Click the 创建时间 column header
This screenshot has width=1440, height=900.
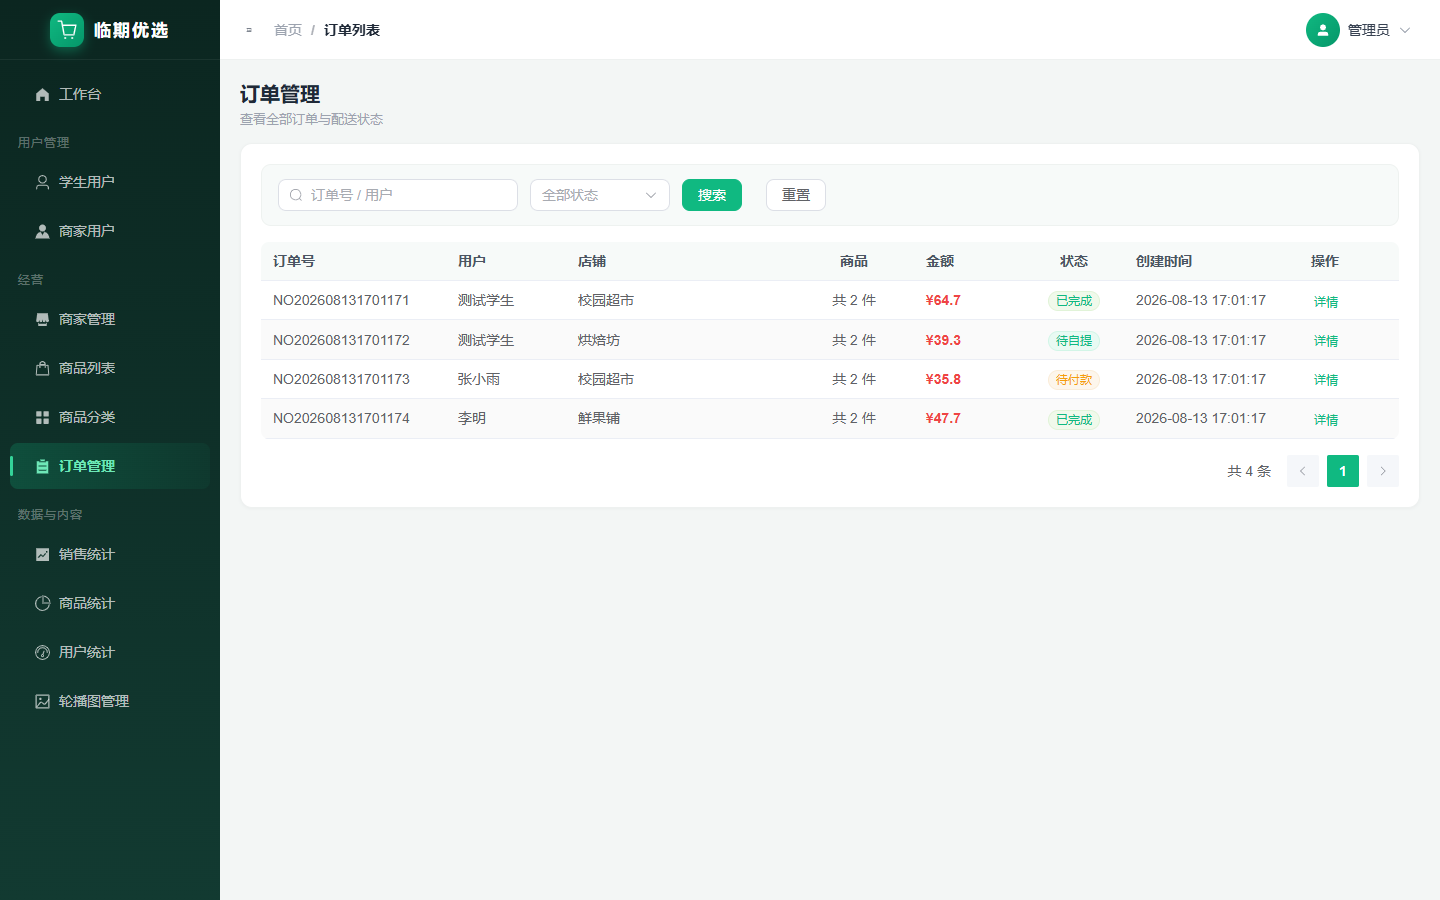[1164, 261]
